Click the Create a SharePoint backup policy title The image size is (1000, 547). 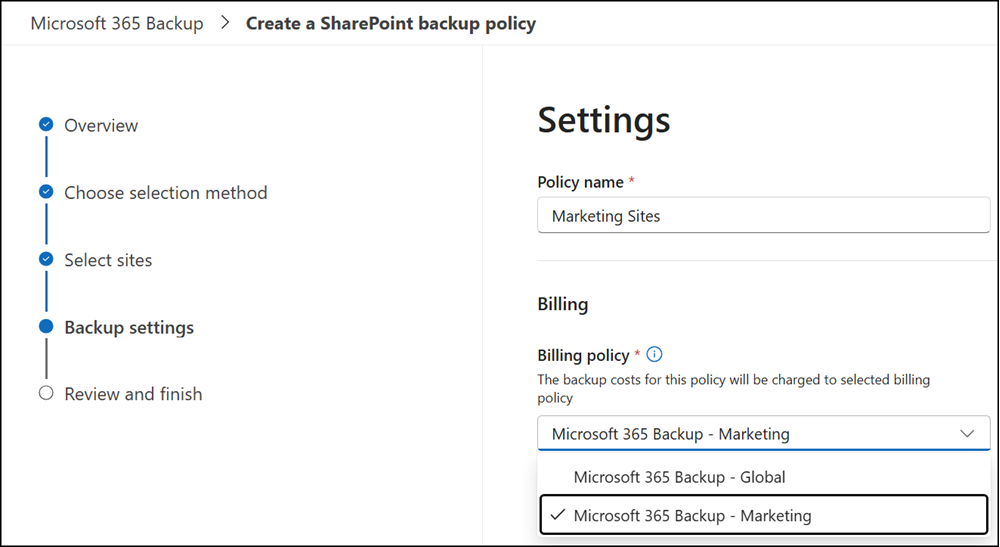391,24
